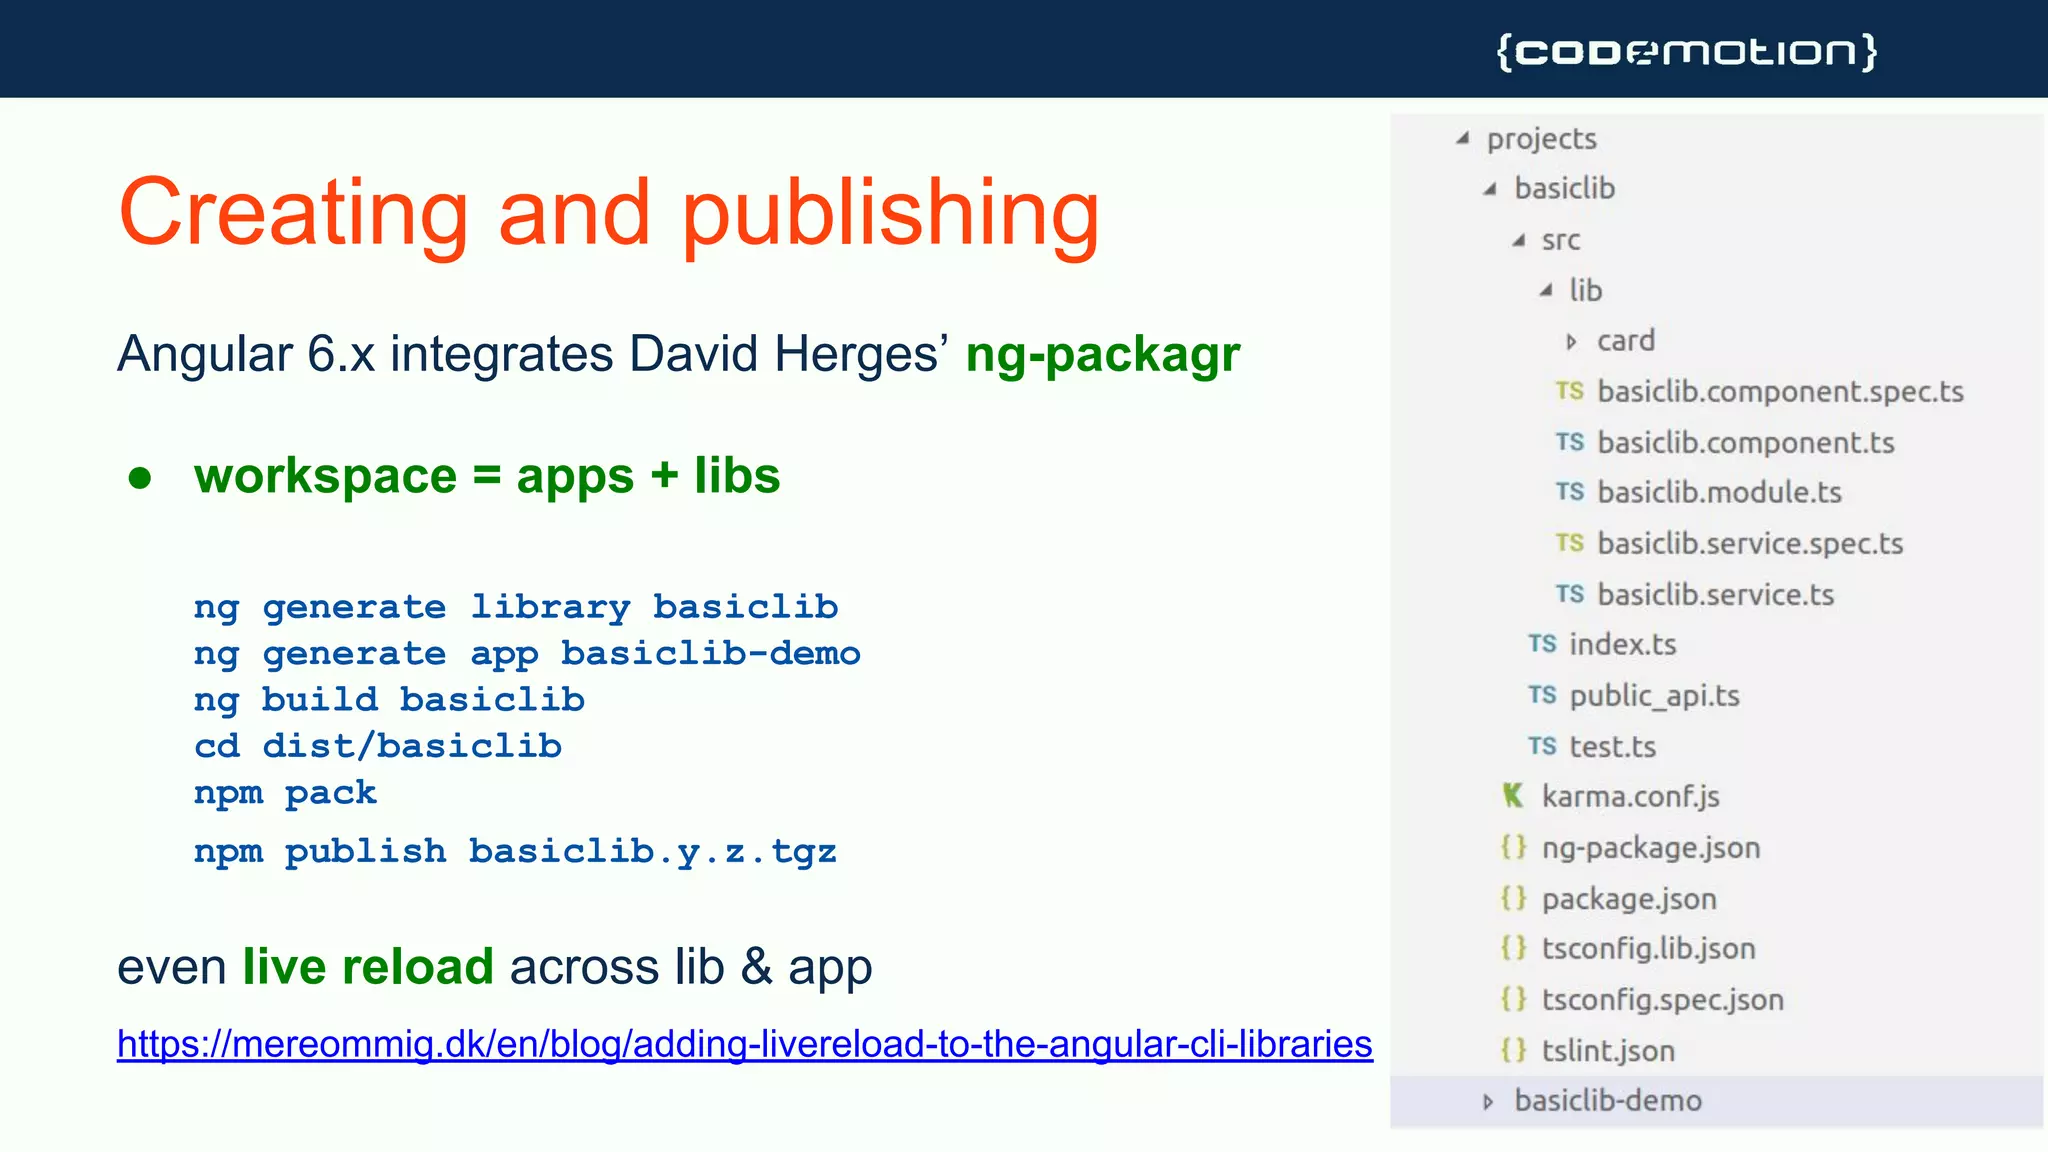This screenshot has height=1152, width=2048.
Task: Click the TS icon of basiclib.service.spec.ts
Action: pyautogui.click(x=1569, y=543)
